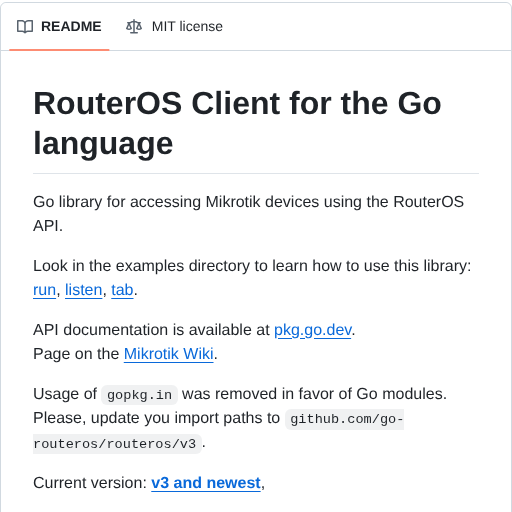The height and width of the screenshot is (512, 512).
Task: Open the run example link
Action: [44, 290]
